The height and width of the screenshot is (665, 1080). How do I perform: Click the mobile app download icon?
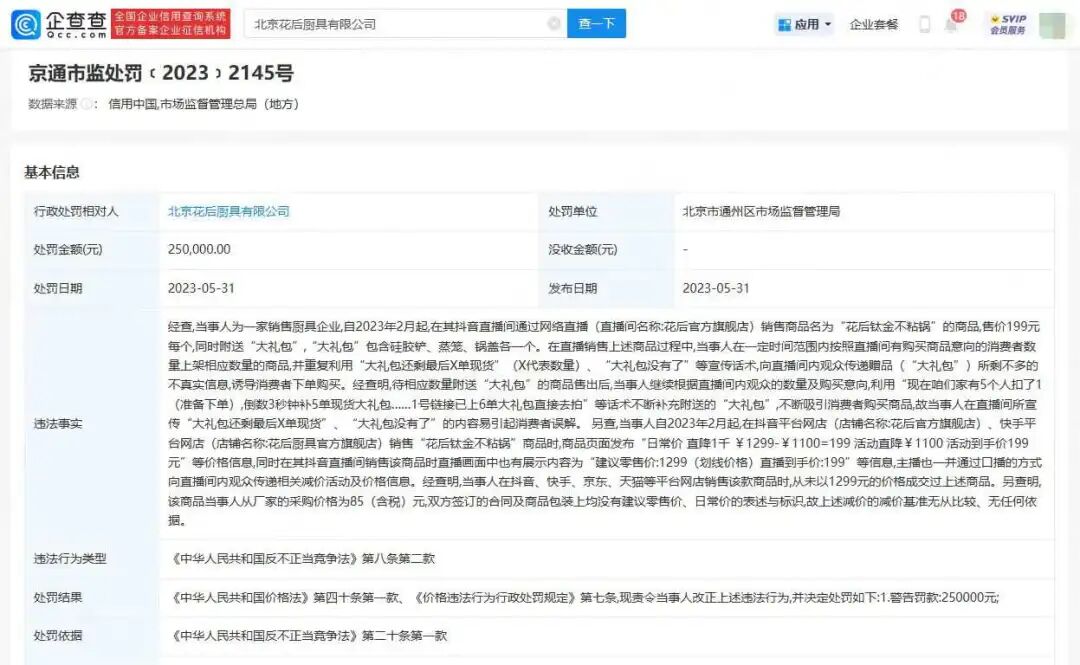[925, 24]
